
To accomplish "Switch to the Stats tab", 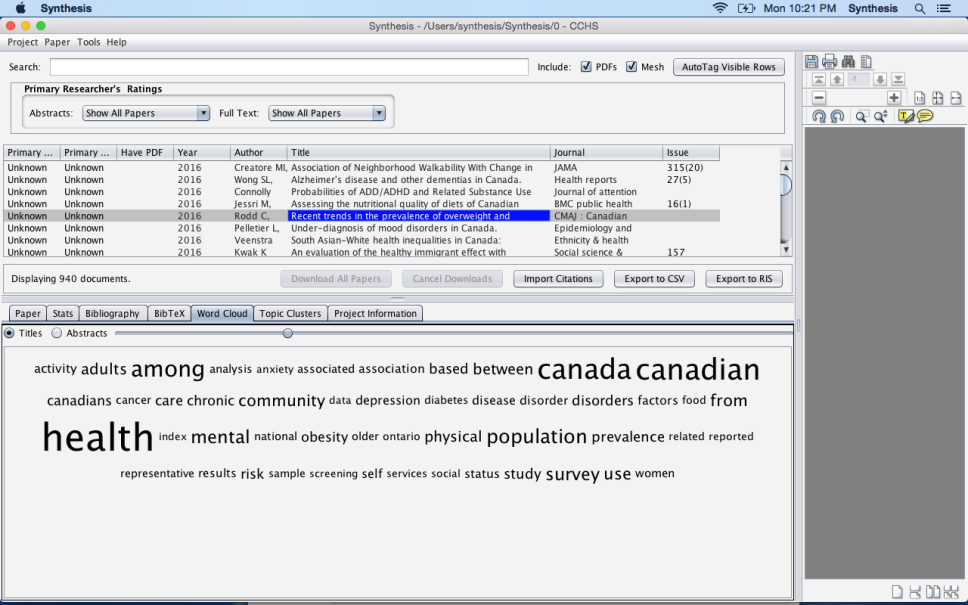I will coord(63,314).
